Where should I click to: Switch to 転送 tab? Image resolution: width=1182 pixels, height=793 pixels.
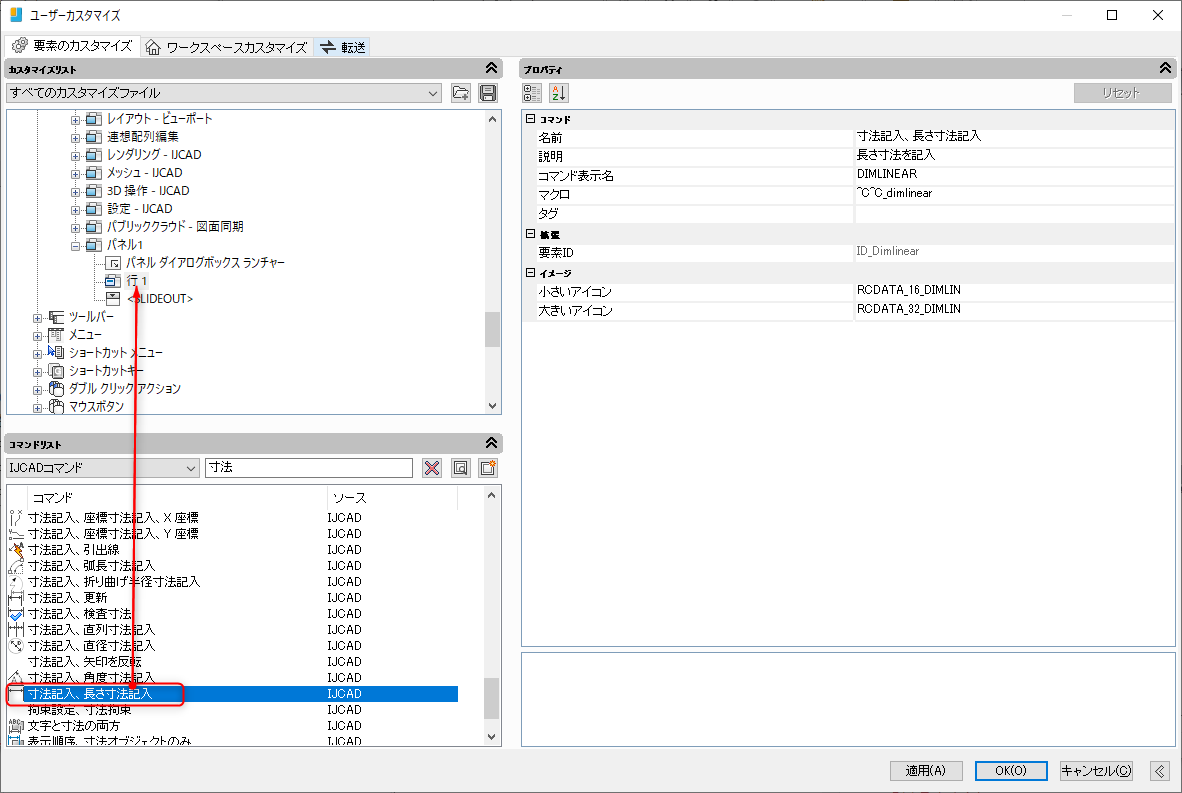click(x=343, y=47)
